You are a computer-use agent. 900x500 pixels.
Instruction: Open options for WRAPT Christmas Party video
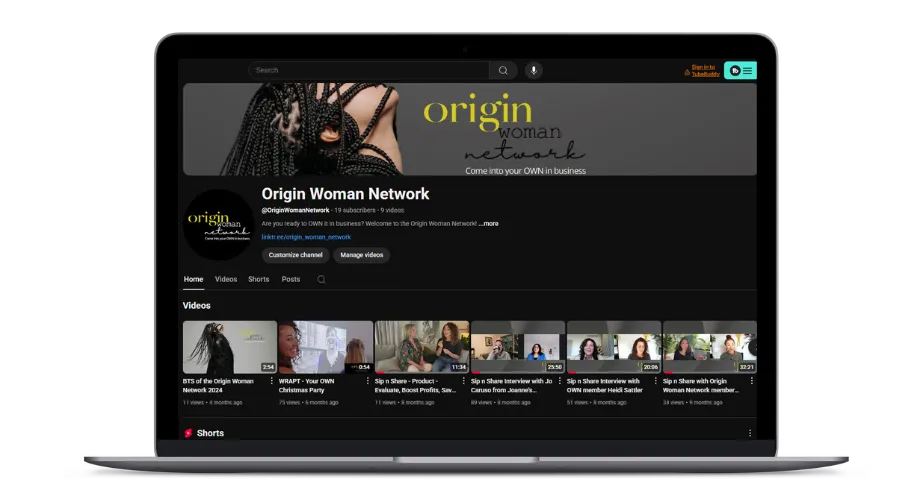click(x=367, y=381)
